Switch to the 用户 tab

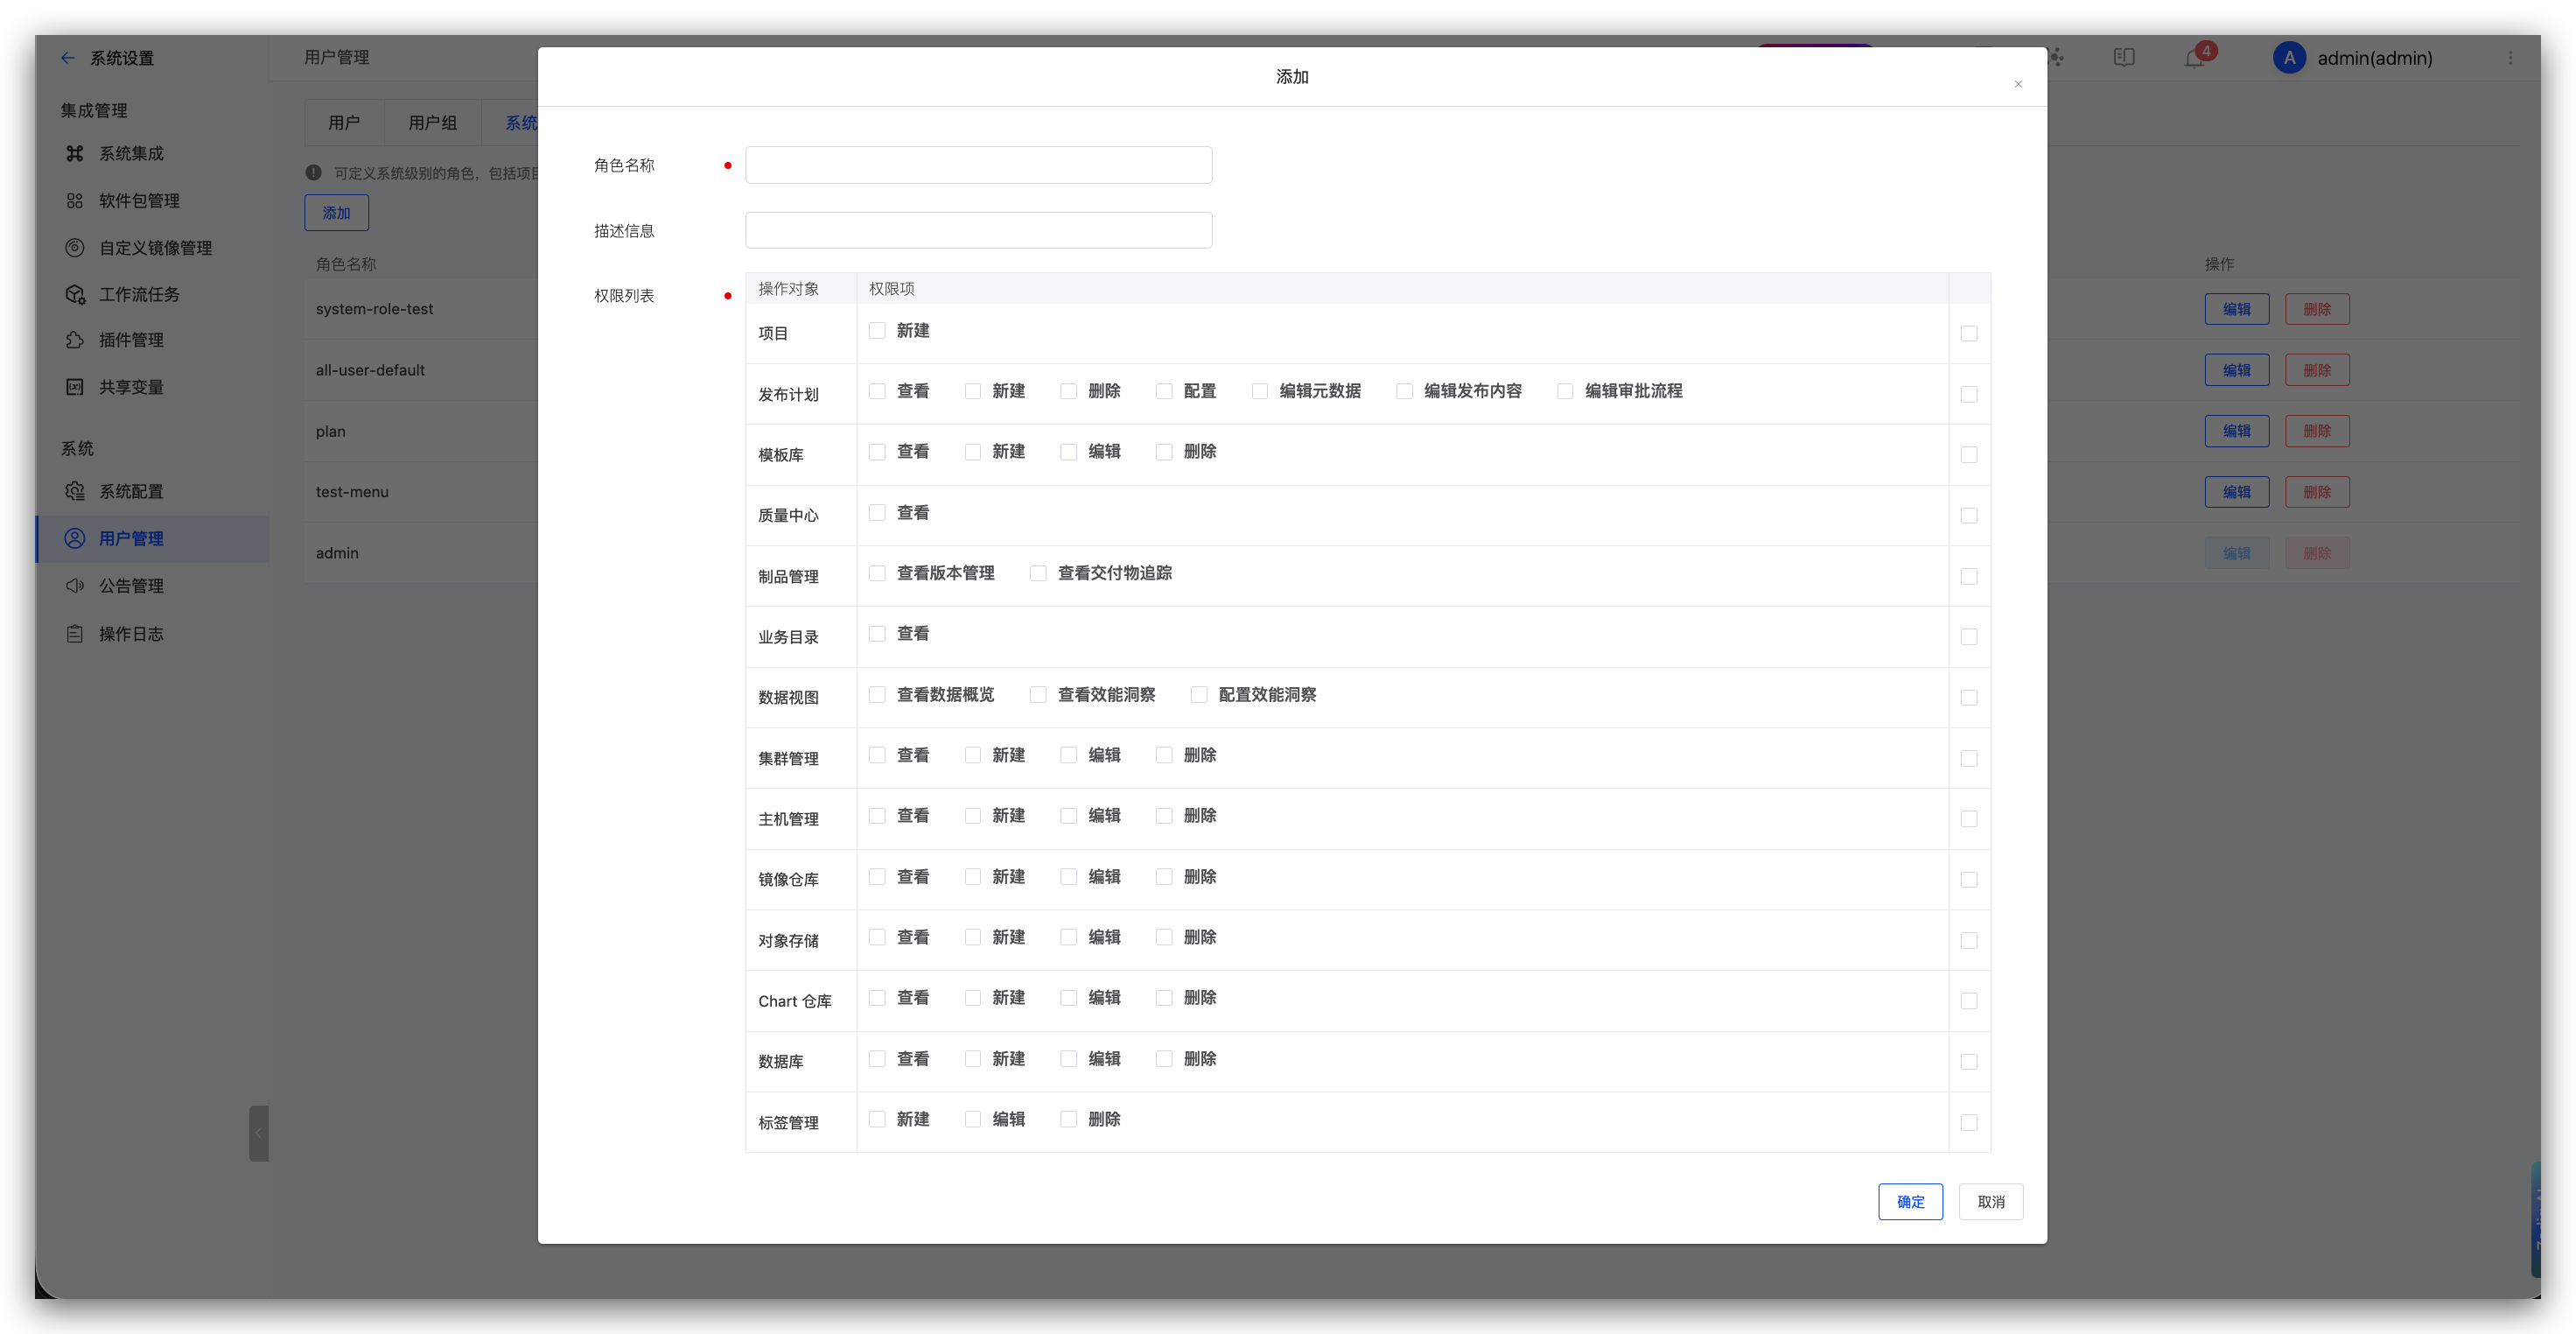tap(344, 123)
